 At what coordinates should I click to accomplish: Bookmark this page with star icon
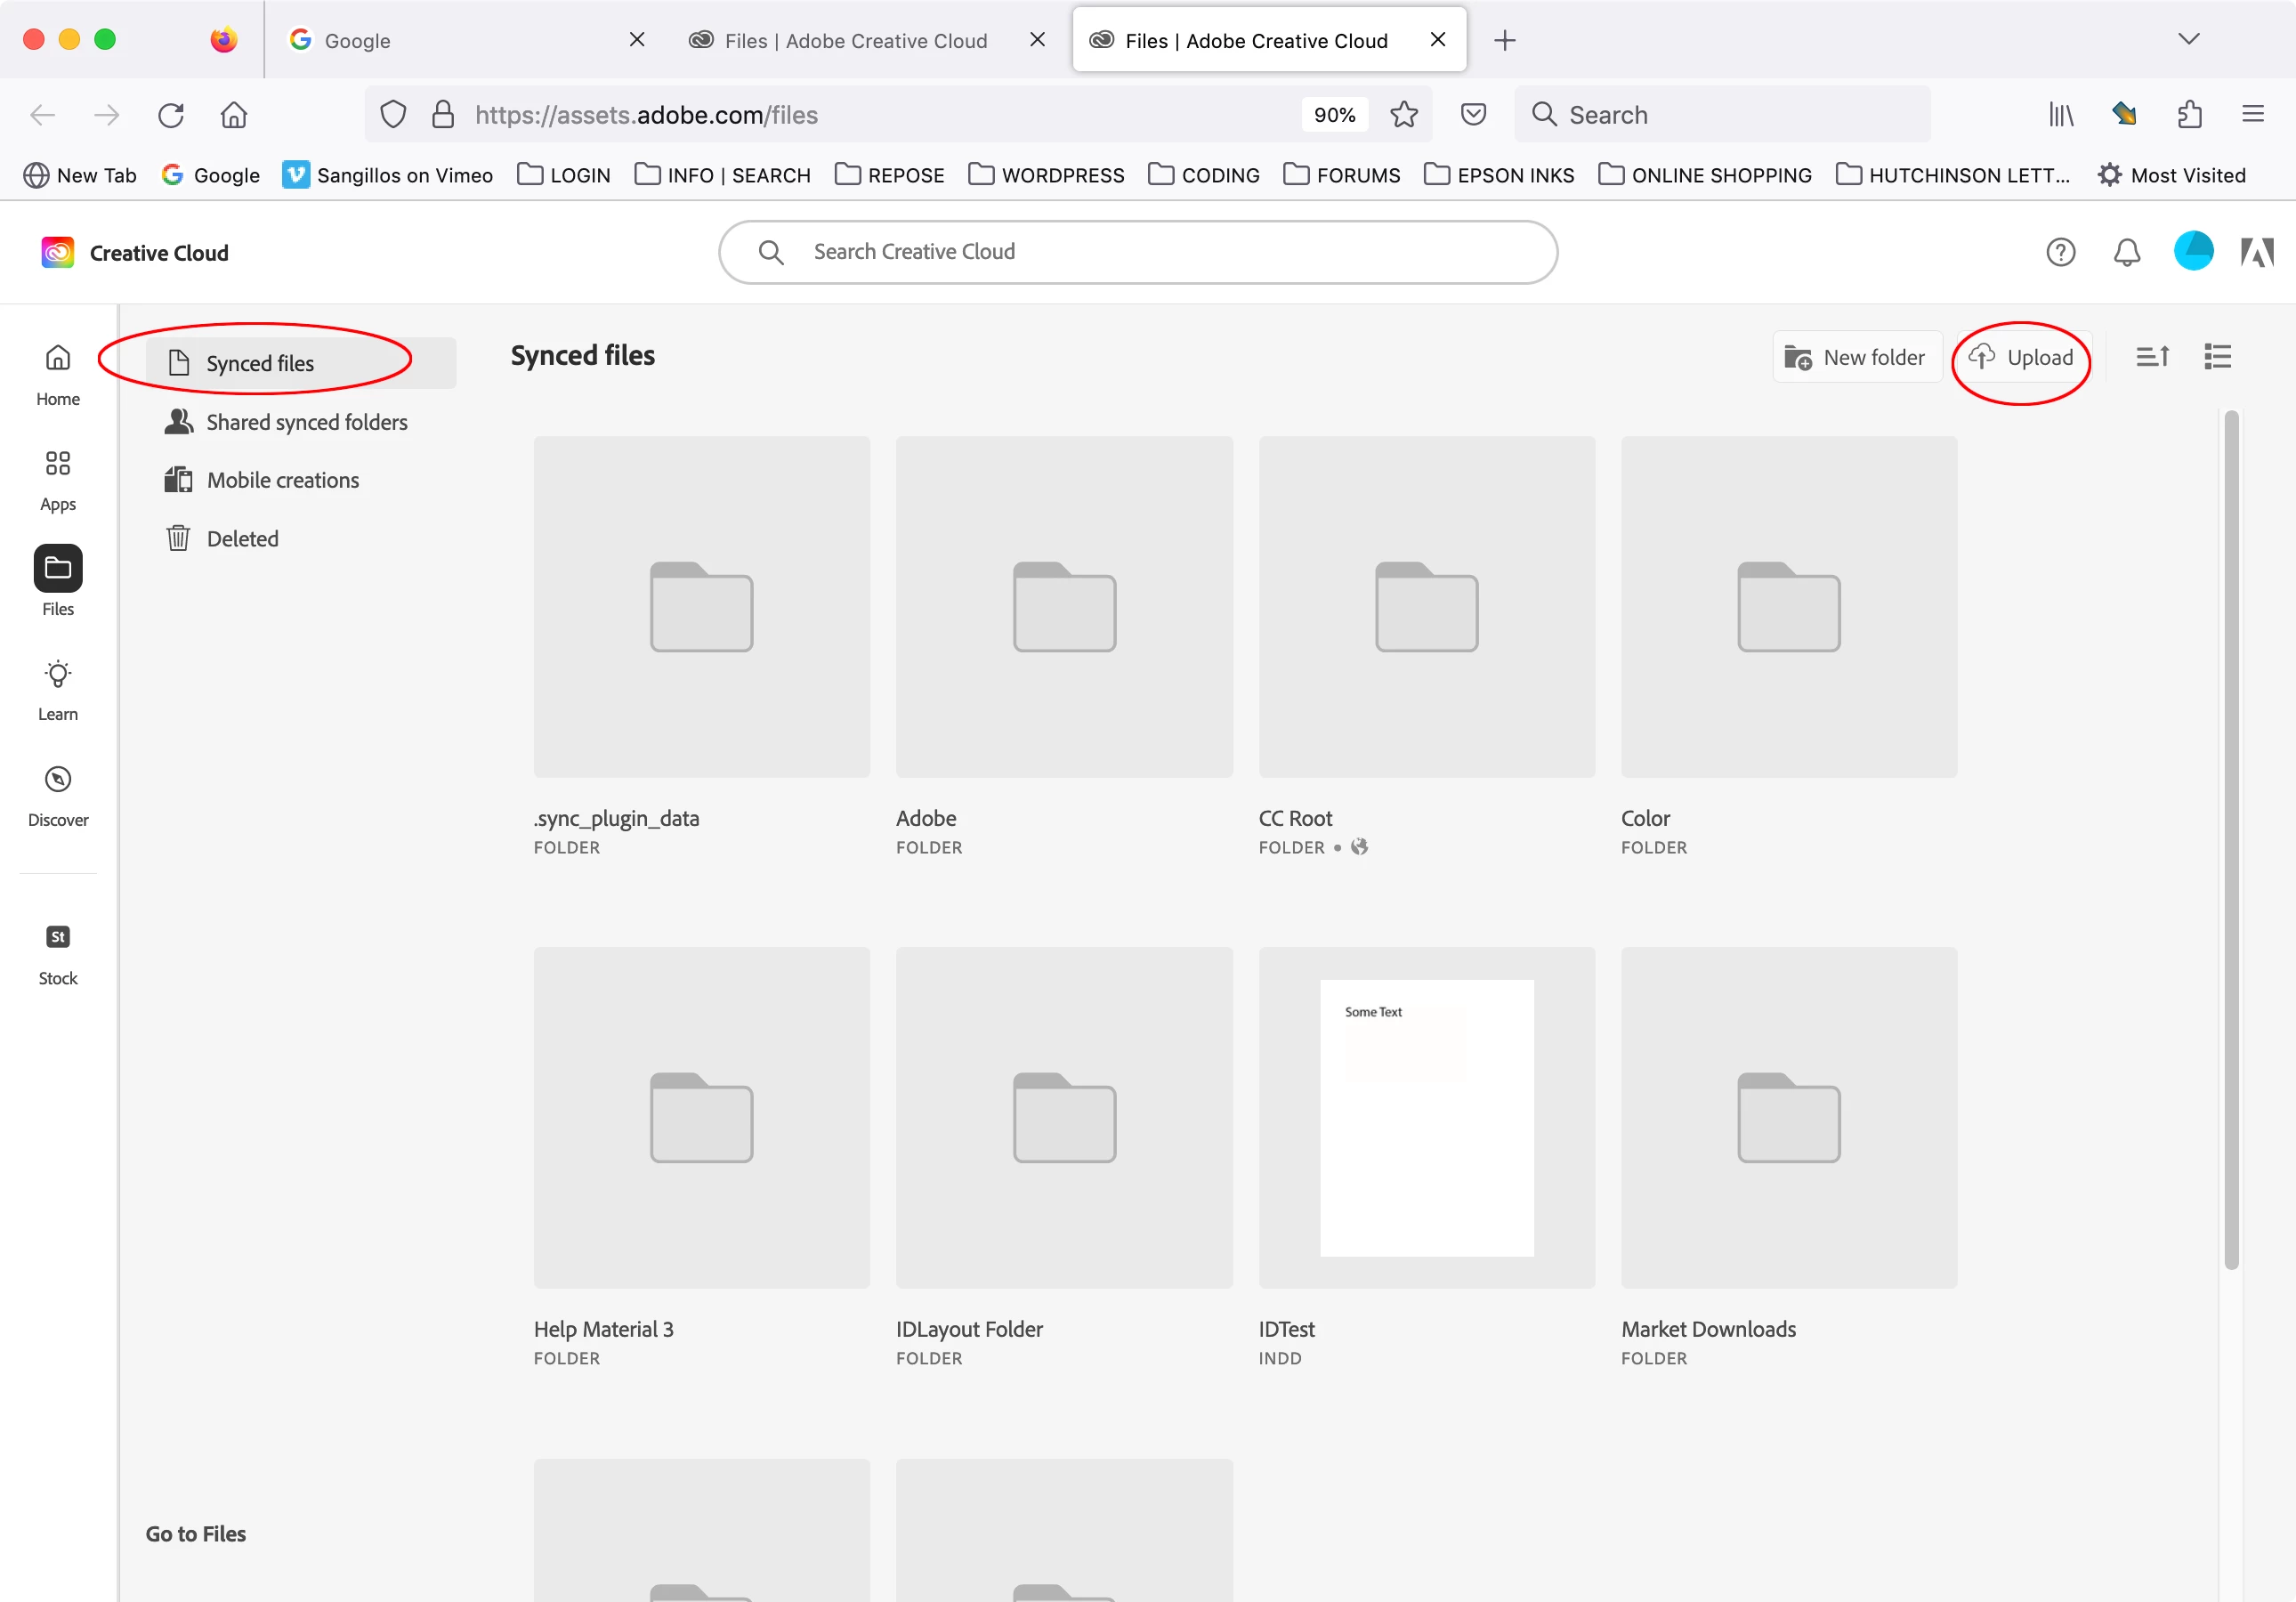coord(1404,115)
